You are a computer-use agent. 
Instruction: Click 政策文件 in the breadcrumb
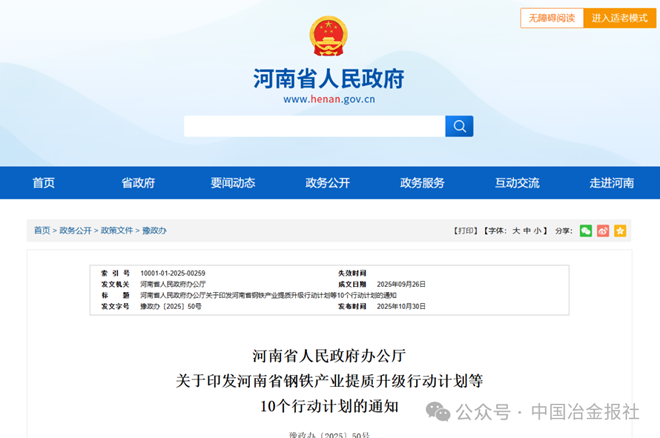(x=117, y=231)
